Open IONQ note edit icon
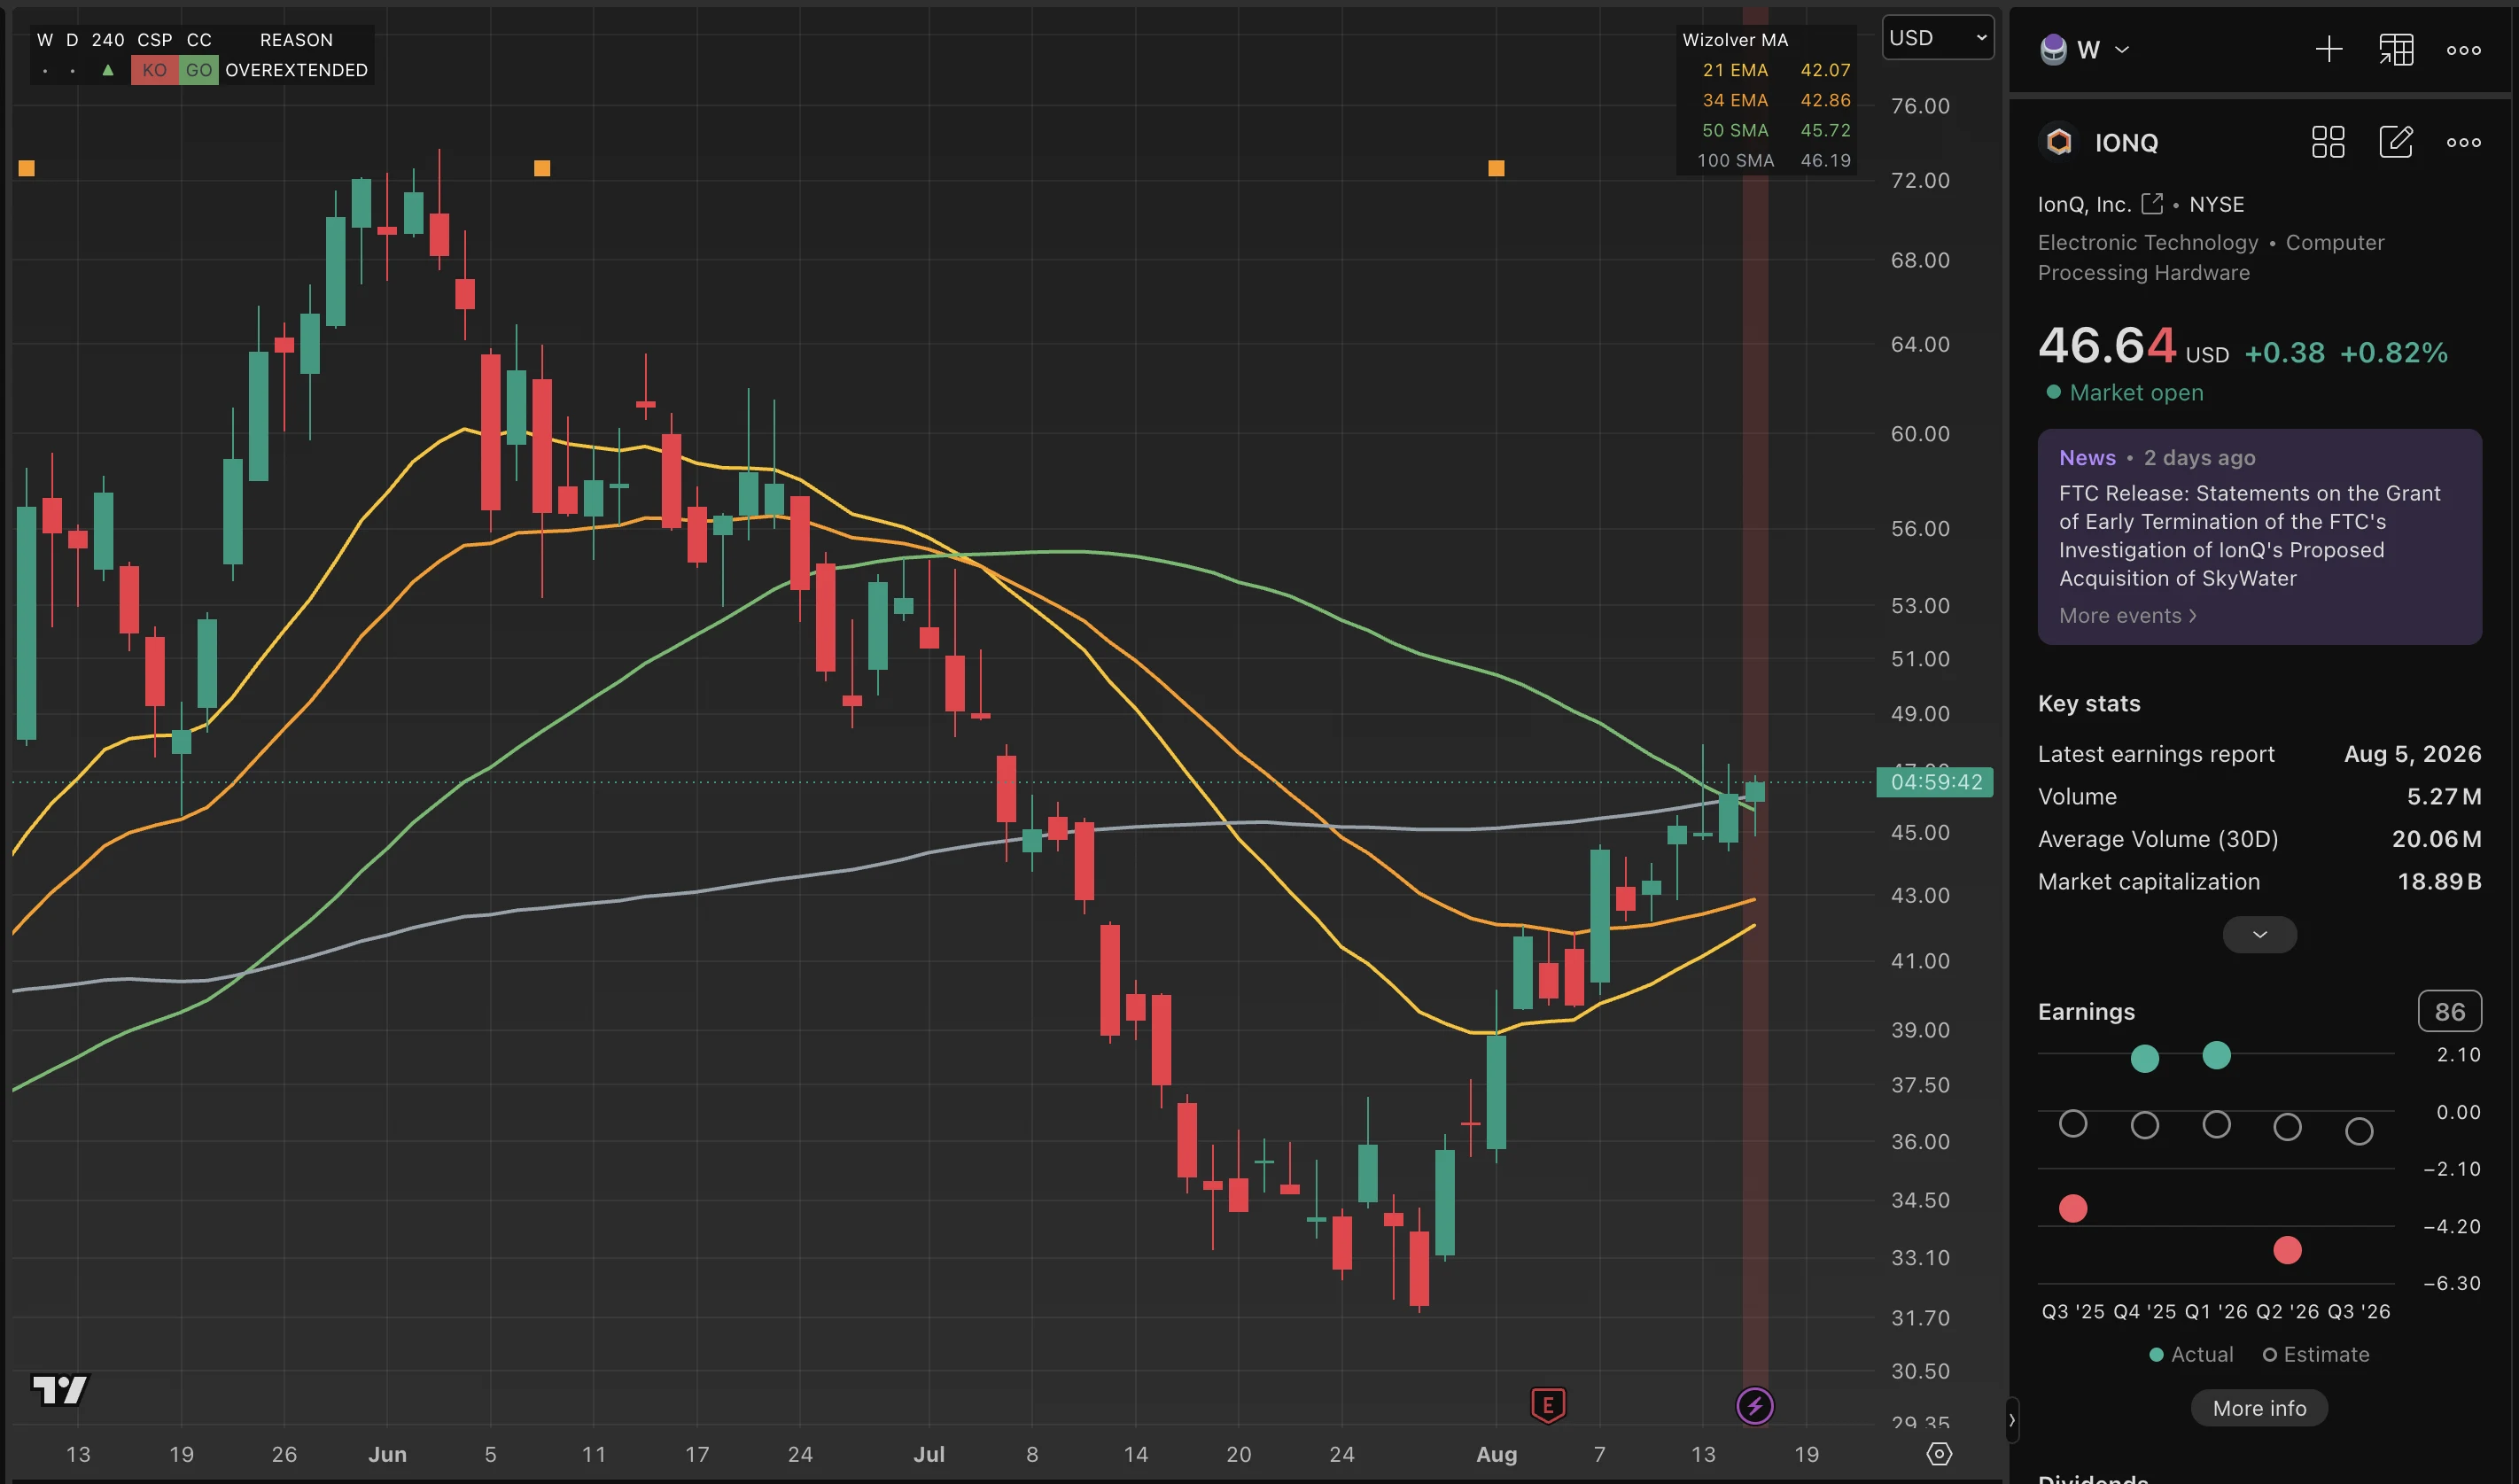Viewport: 2519px width, 1484px height. click(2396, 142)
